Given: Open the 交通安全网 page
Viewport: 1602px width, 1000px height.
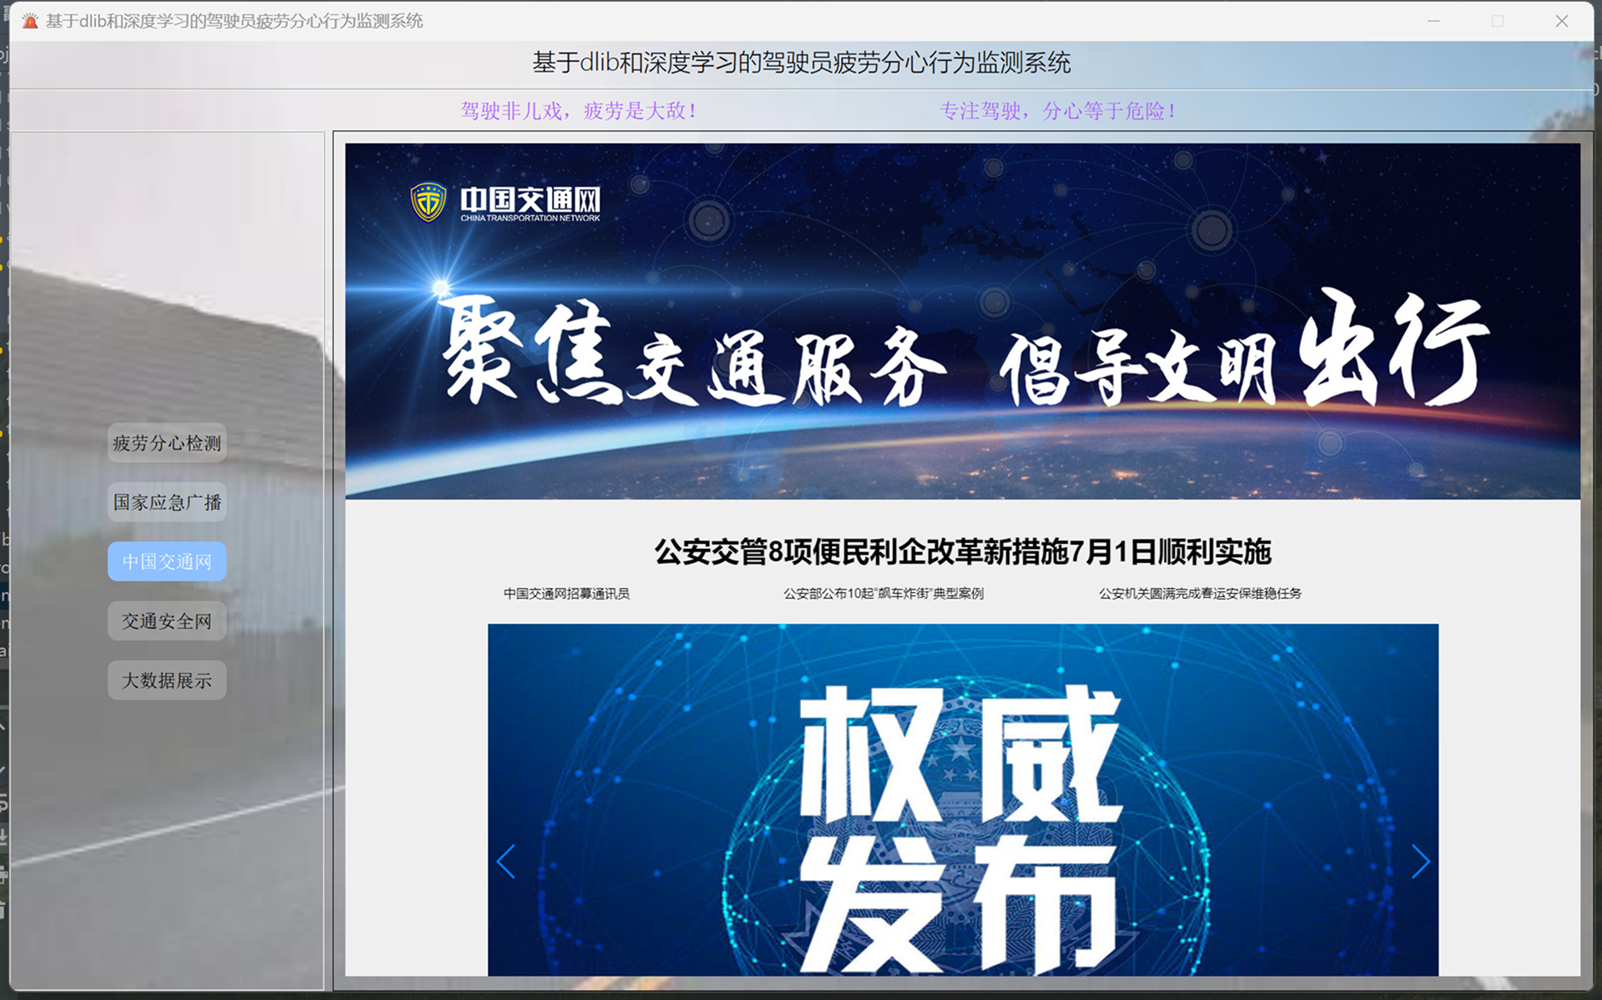Looking at the screenshot, I should (167, 621).
